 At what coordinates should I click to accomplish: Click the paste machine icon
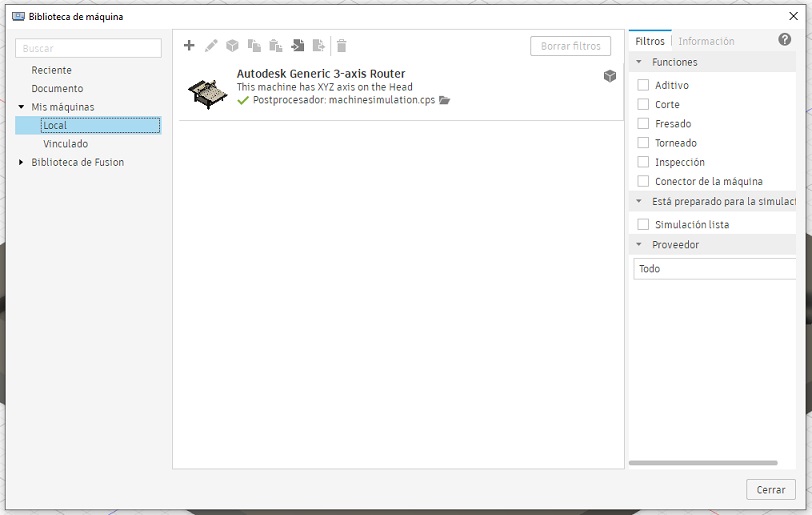point(276,46)
